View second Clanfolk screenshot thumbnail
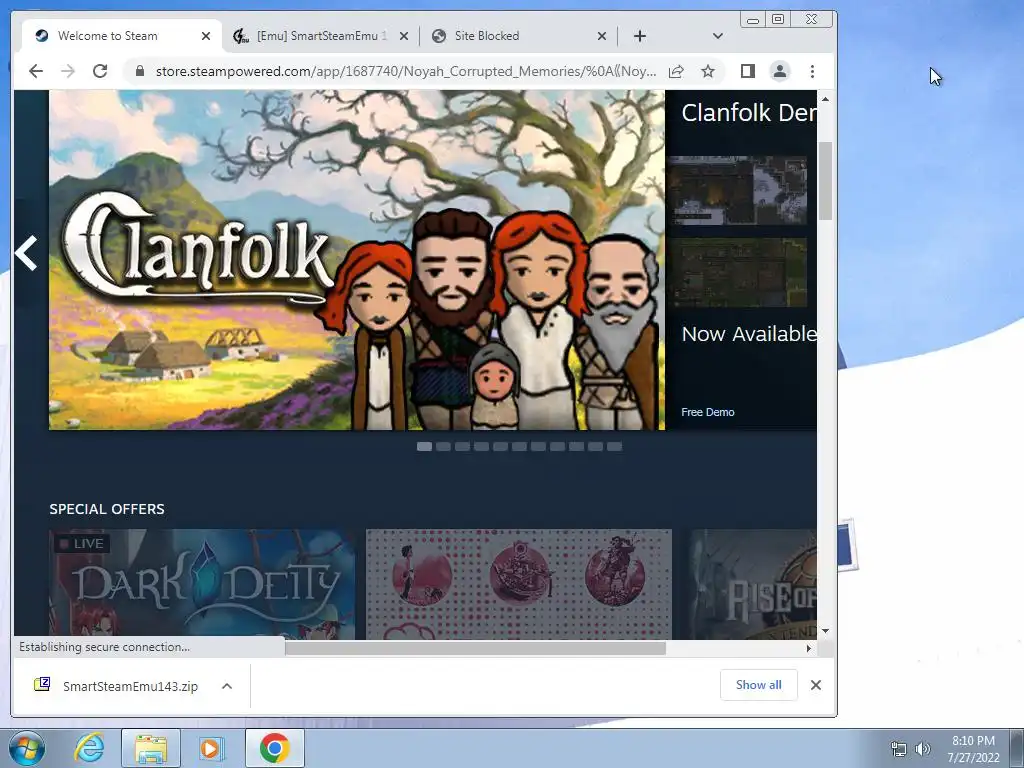Viewport: 1024px width, 768px height. coord(737,272)
